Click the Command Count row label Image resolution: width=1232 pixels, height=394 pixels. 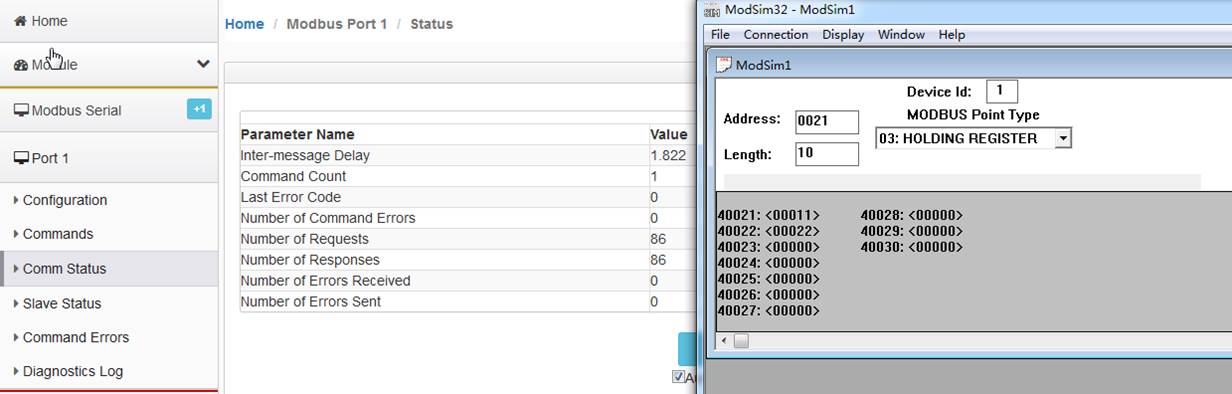click(x=293, y=176)
